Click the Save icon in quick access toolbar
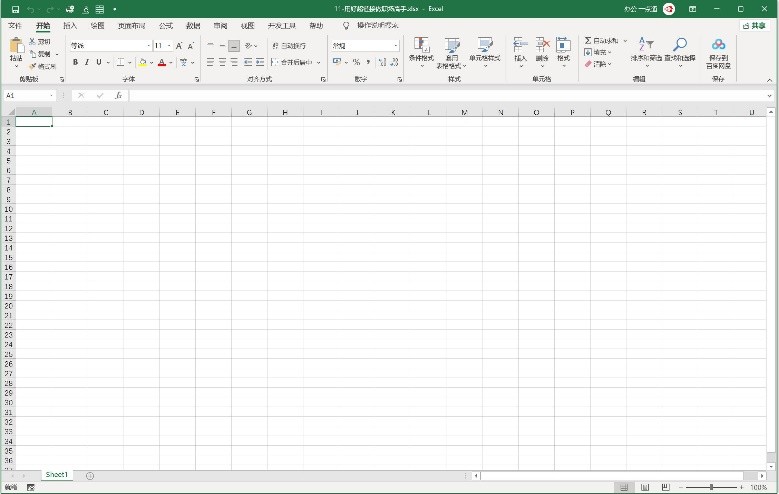Image resolution: width=779 pixels, height=494 pixels. pos(15,9)
